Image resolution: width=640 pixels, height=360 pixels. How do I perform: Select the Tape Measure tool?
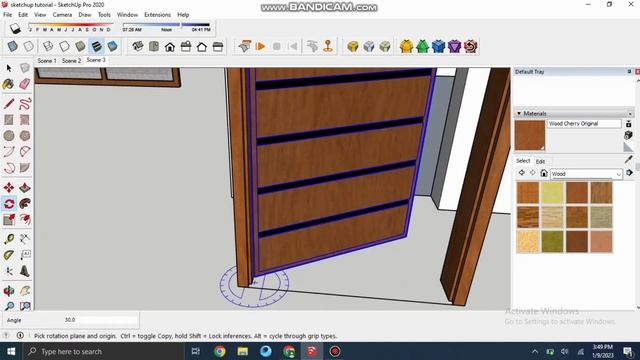click(9, 239)
